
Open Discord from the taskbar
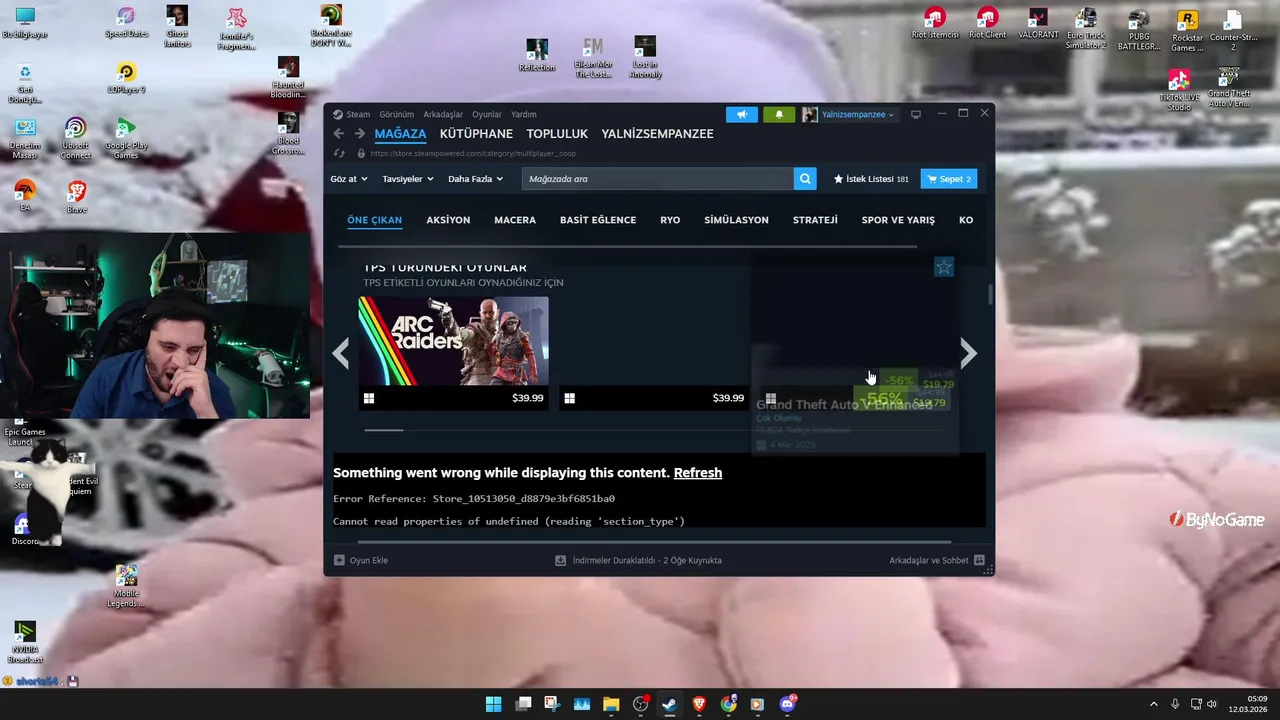click(787, 704)
